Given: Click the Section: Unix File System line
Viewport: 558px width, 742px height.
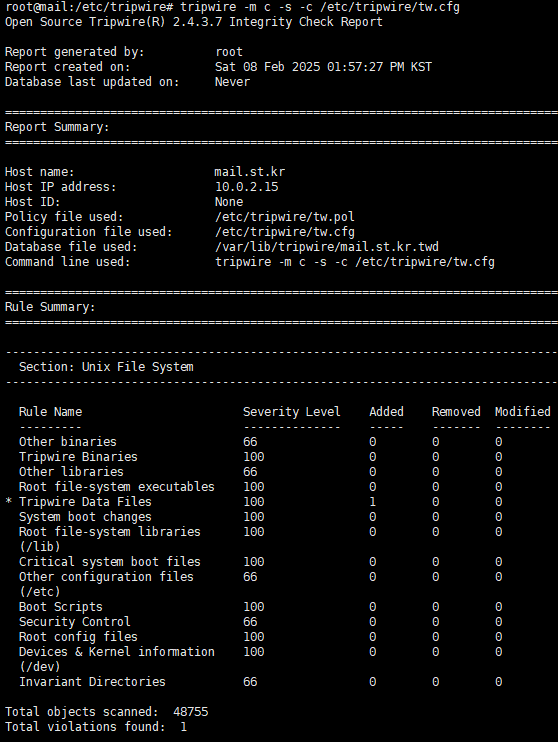Looking at the screenshot, I should pyautogui.click(x=106, y=367).
